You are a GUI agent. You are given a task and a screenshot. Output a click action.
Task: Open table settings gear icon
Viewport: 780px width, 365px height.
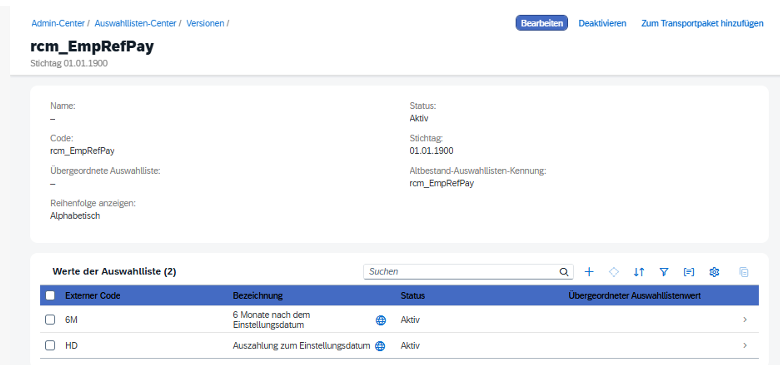[714, 272]
